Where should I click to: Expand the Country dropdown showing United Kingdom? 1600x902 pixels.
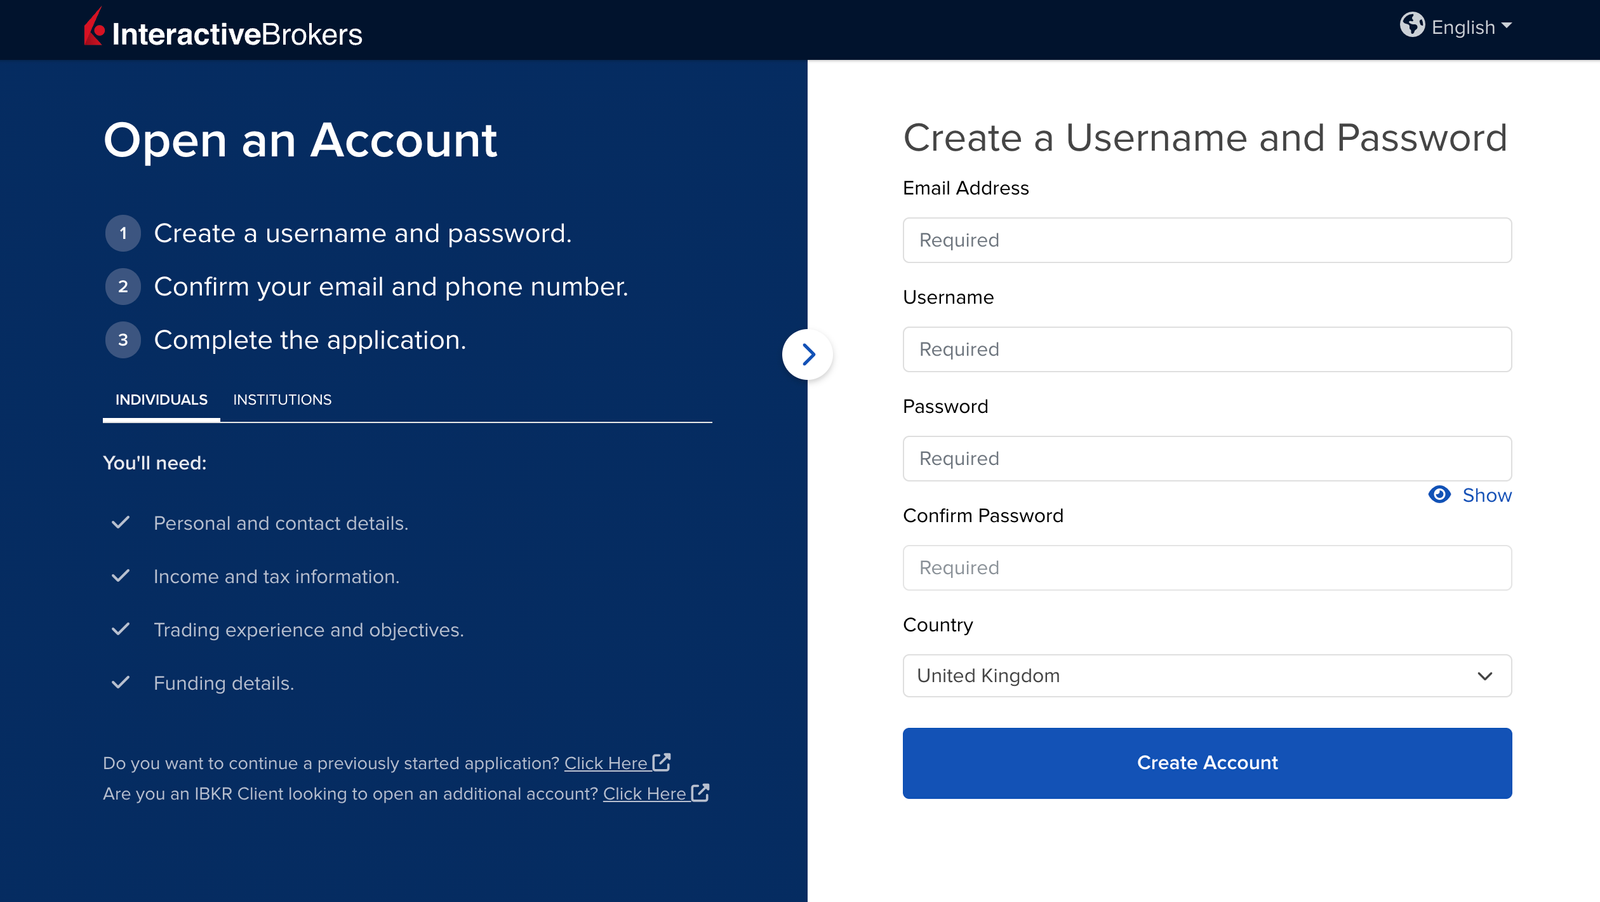point(1206,676)
